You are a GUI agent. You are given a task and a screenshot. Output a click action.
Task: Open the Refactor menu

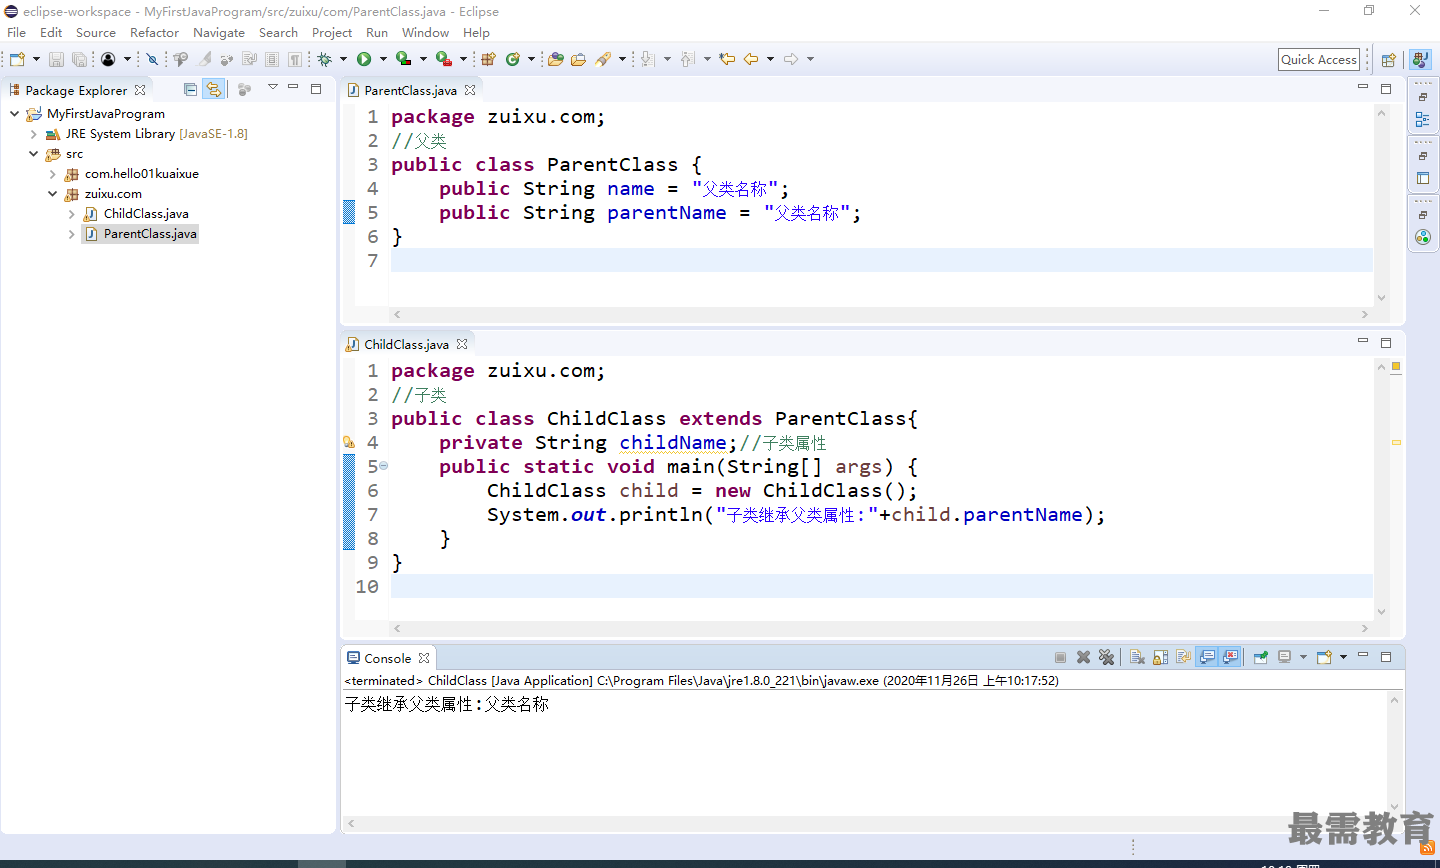154,32
